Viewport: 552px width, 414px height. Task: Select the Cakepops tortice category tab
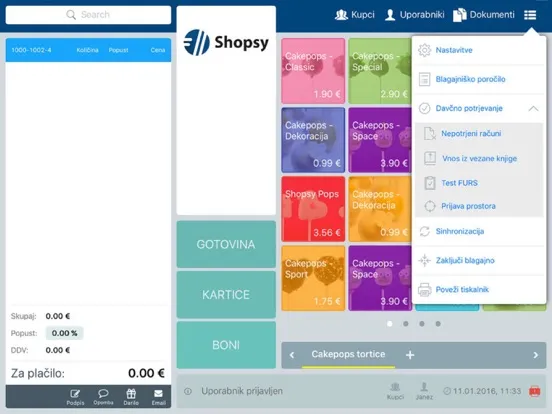(348, 355)
